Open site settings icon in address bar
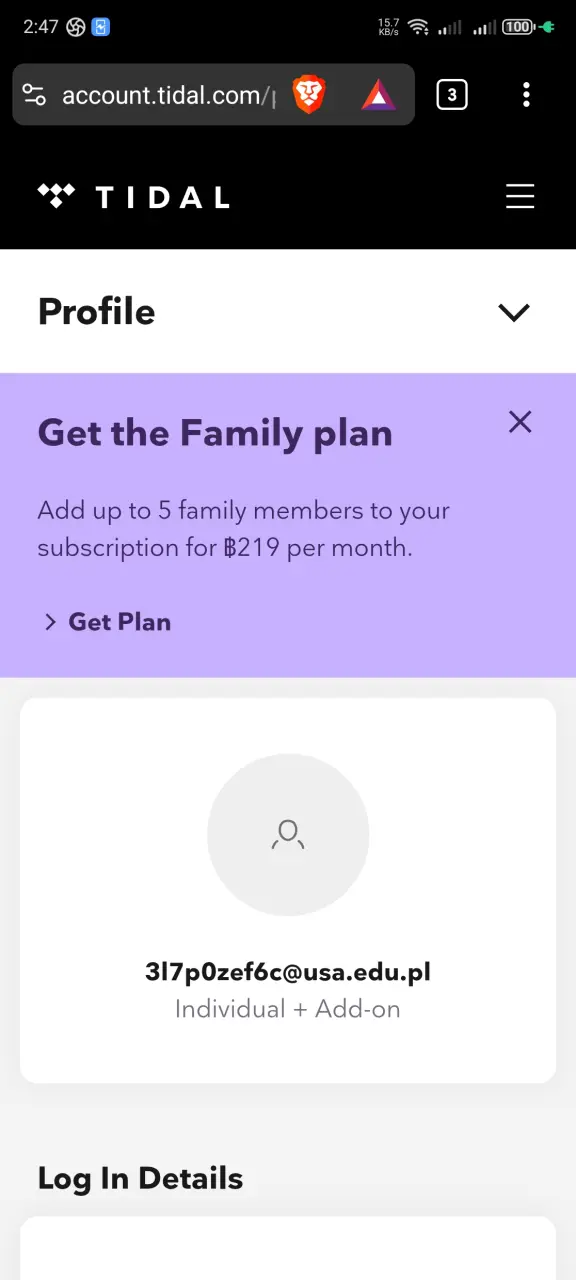The width and height of the screenshot is (576, 1280). (34, 95)
